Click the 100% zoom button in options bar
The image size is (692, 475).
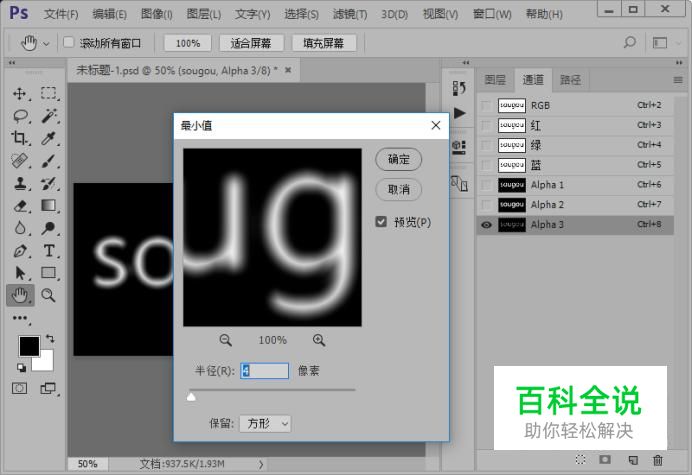tap(188, 43)
